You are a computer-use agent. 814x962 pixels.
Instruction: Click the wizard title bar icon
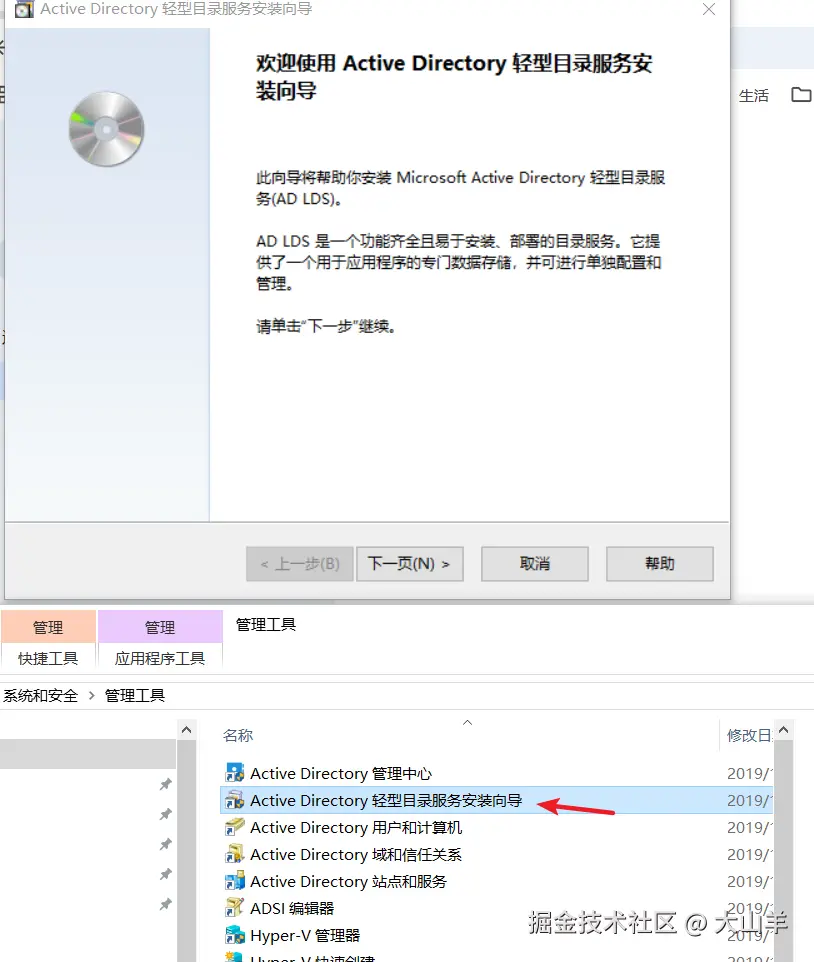[24, 9]
